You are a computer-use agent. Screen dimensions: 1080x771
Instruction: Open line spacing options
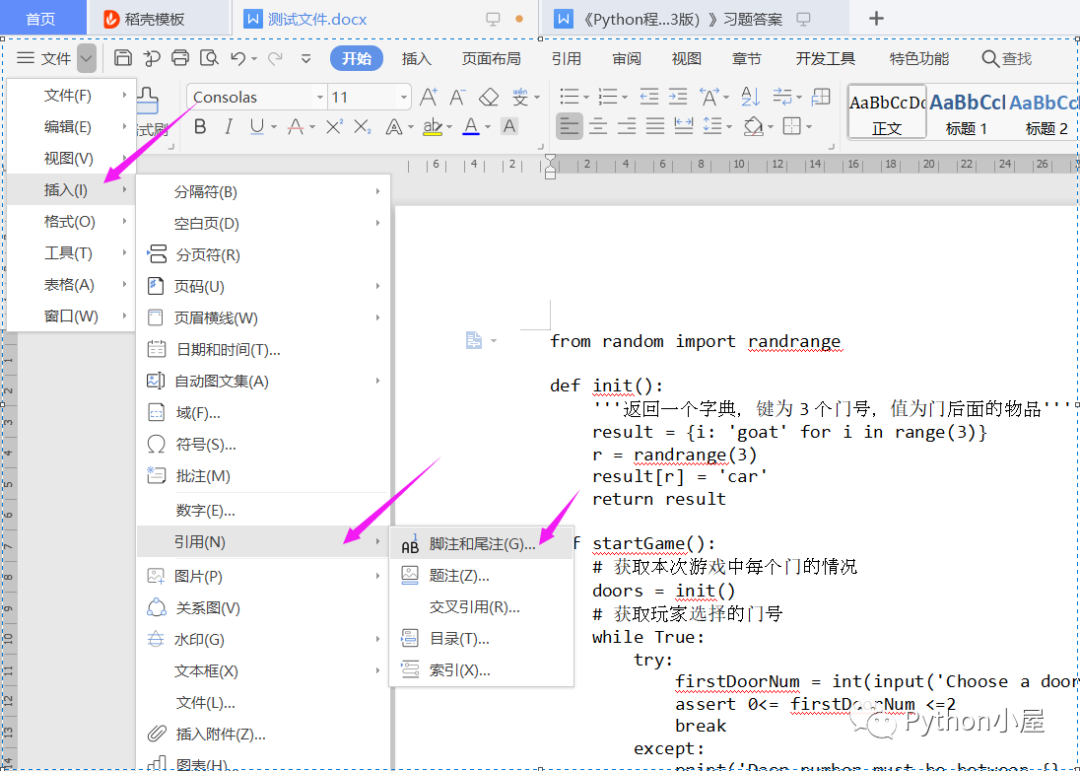click(x=712, y=127)
